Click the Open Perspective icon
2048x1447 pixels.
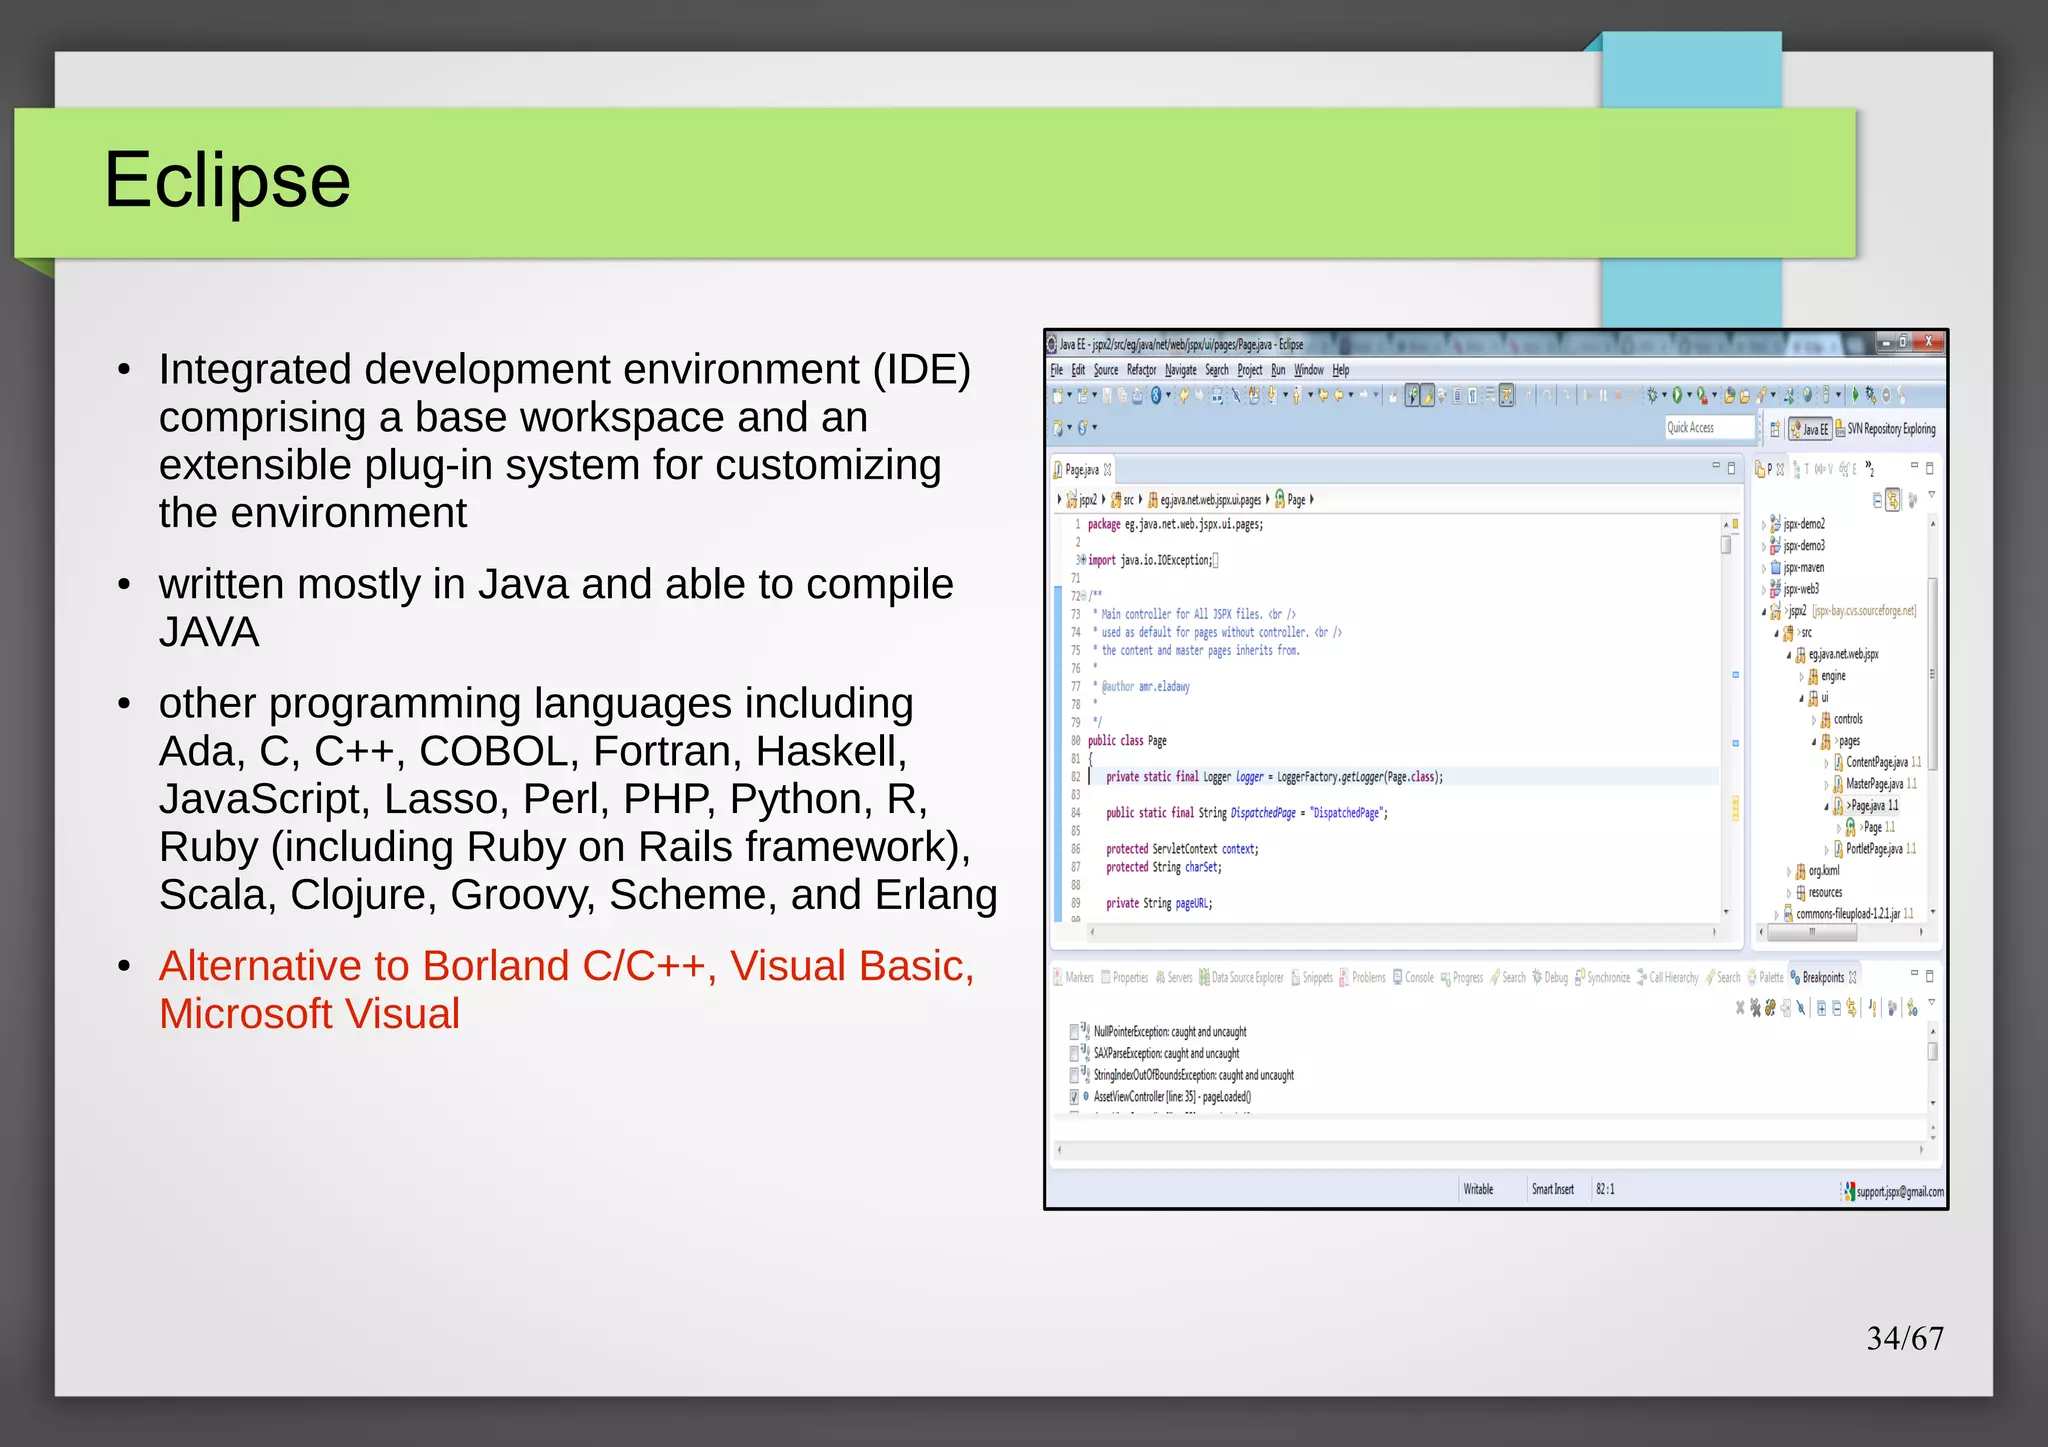tap(1775, 429)
